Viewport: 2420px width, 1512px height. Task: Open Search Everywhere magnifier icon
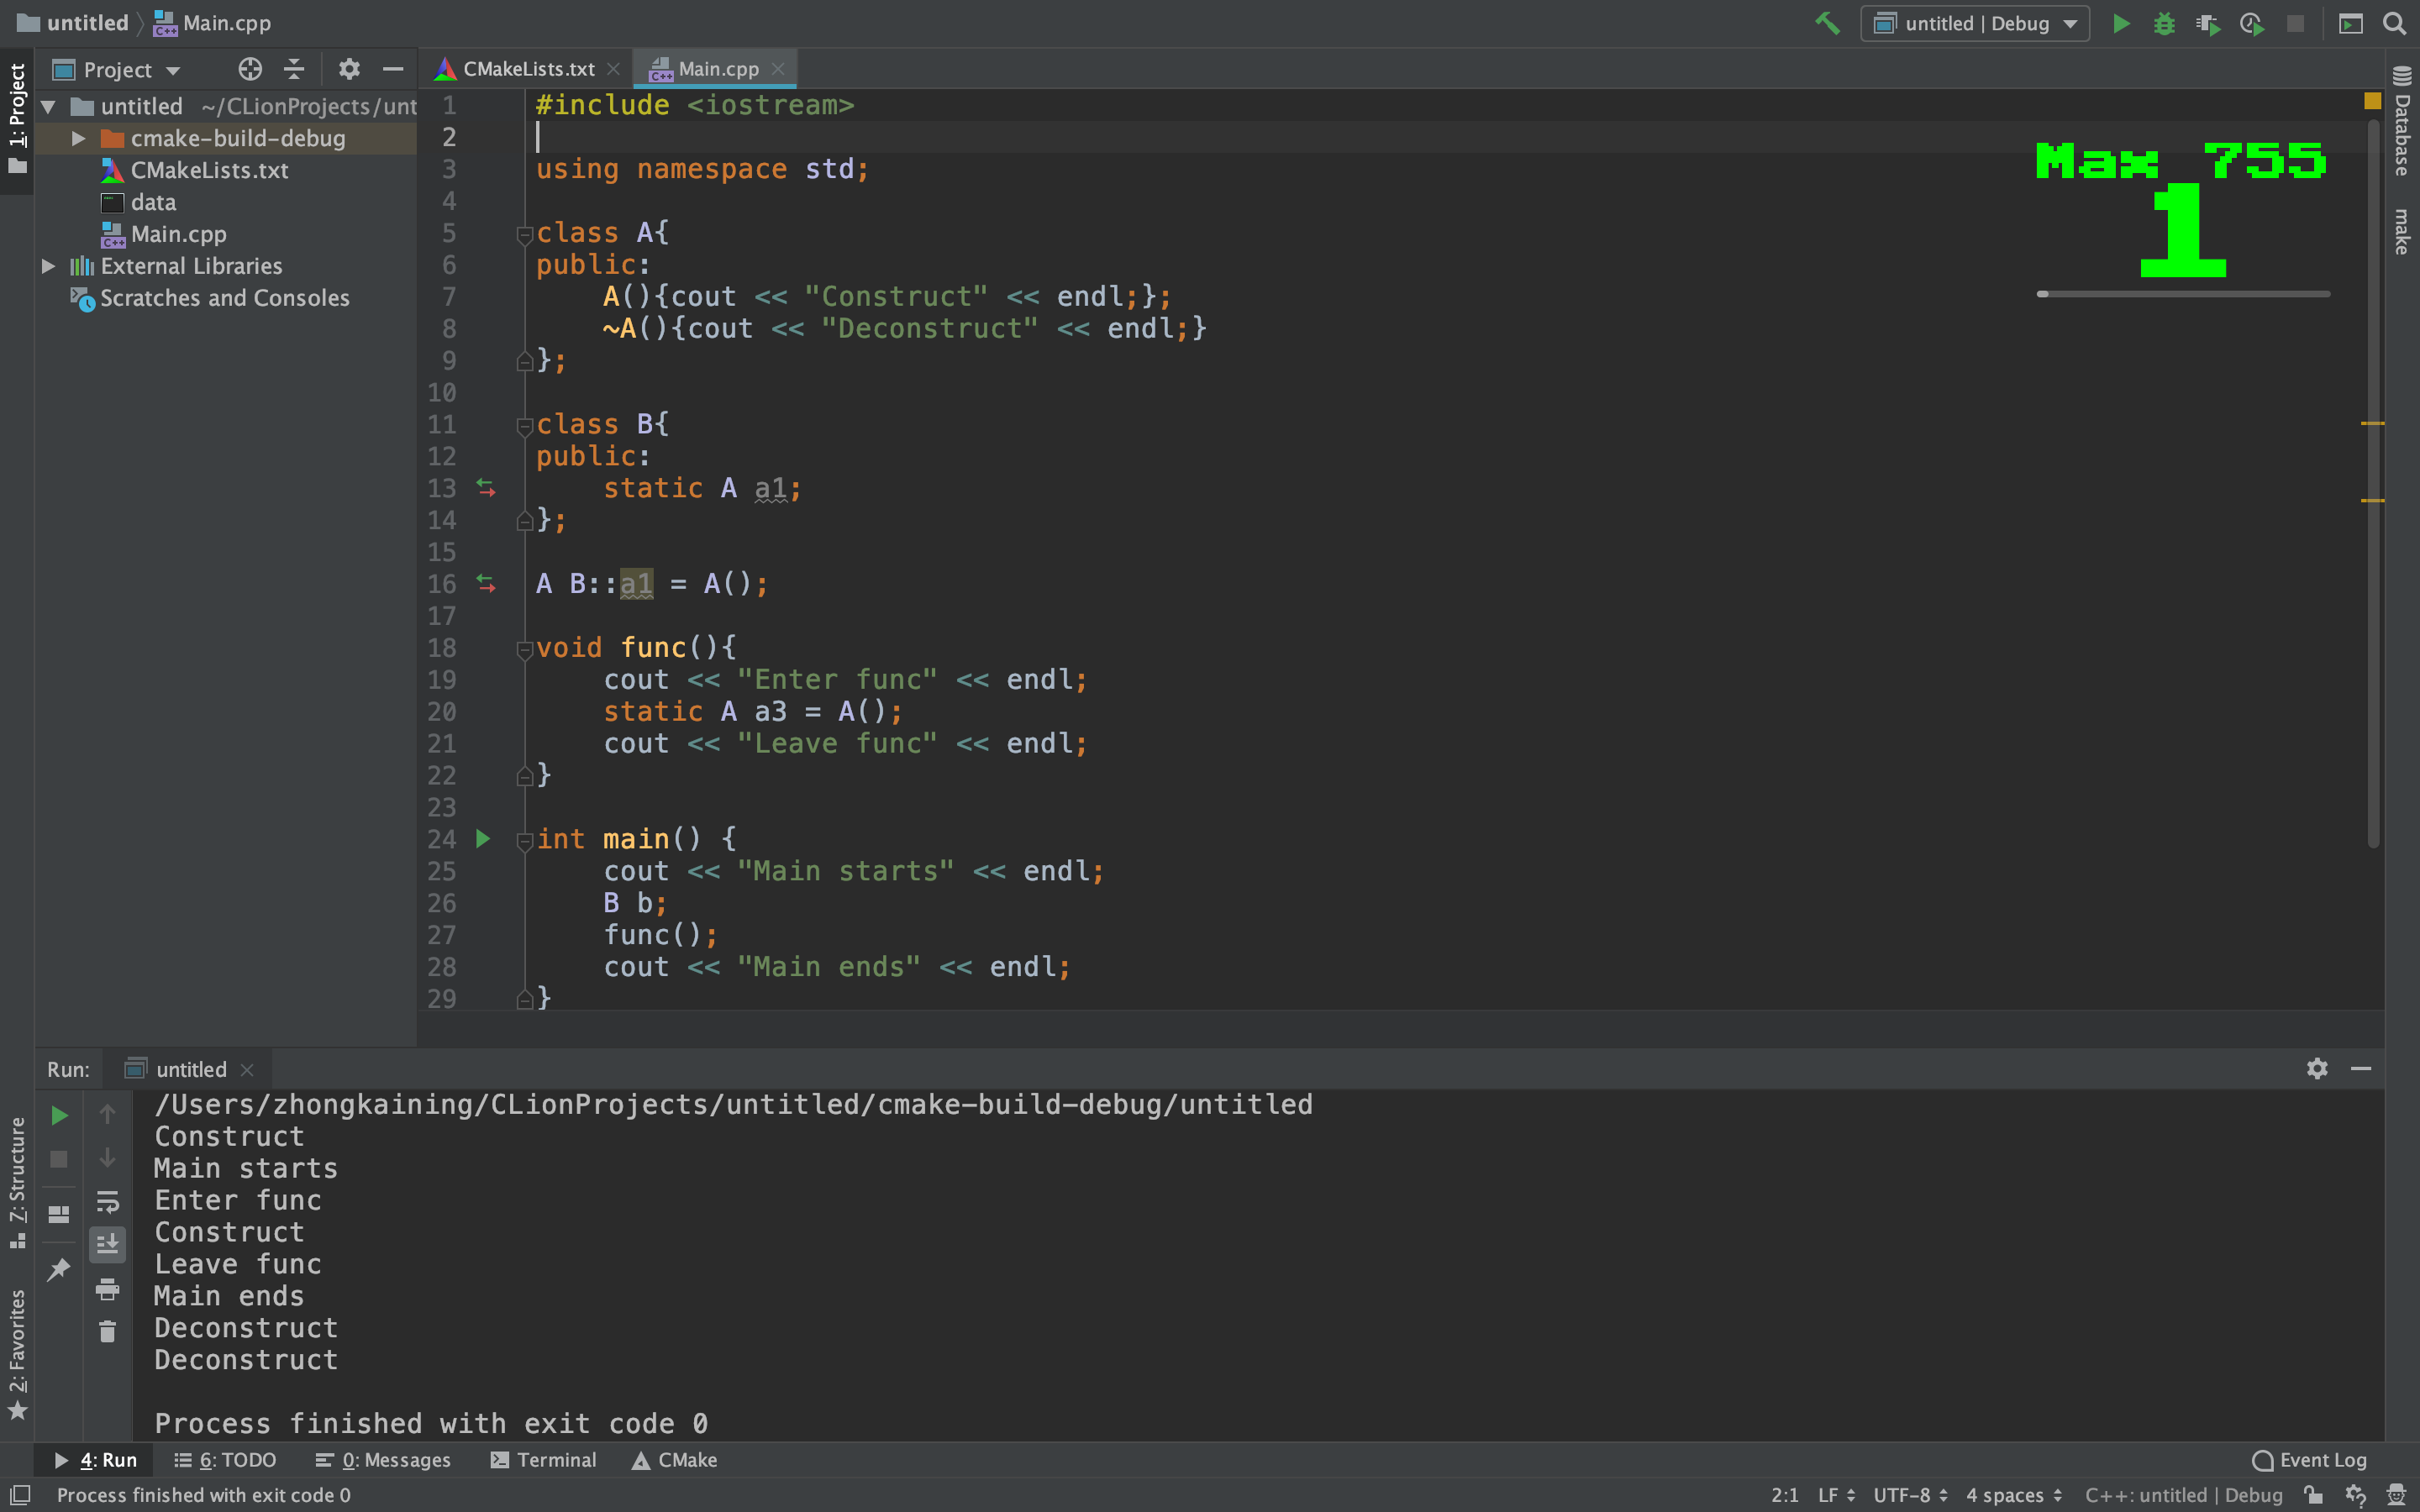pyautogui.click(x=2394, y=23)
